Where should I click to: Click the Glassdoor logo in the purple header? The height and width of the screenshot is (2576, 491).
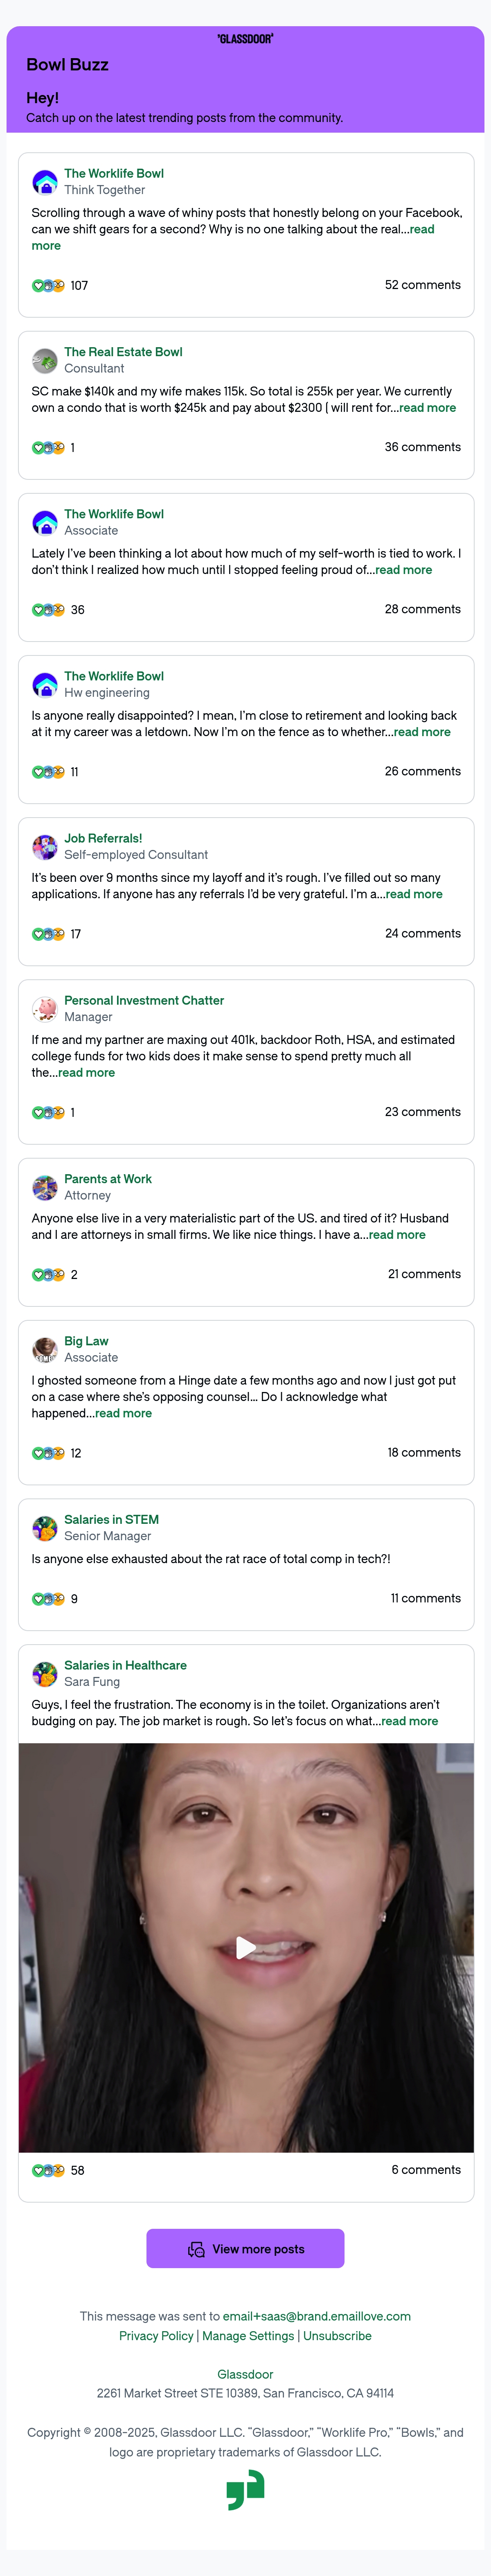[x=245, y=39]
